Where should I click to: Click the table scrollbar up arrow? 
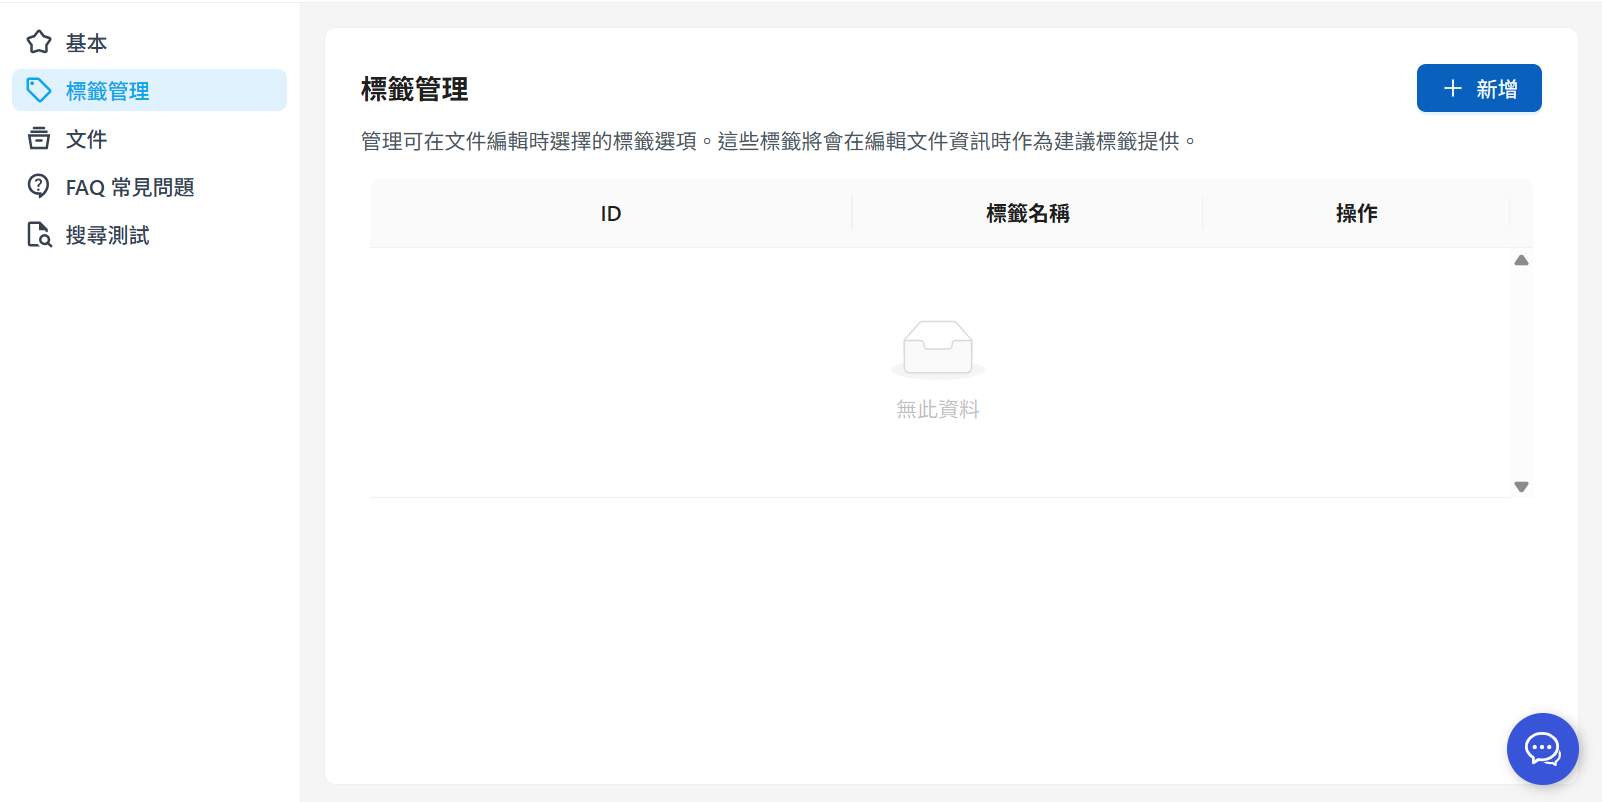click(x=1521, y=260)
